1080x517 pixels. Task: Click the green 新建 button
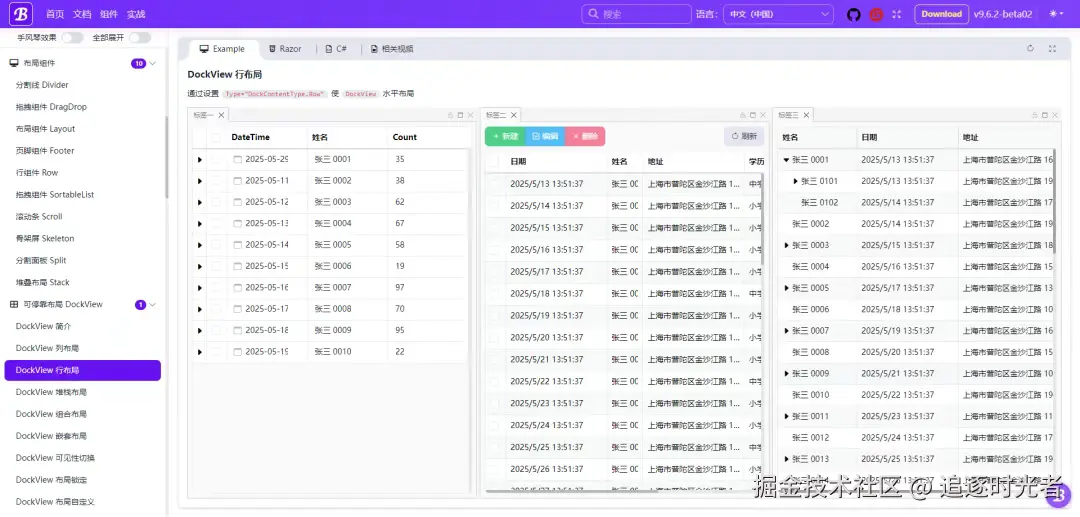(505, 136)
